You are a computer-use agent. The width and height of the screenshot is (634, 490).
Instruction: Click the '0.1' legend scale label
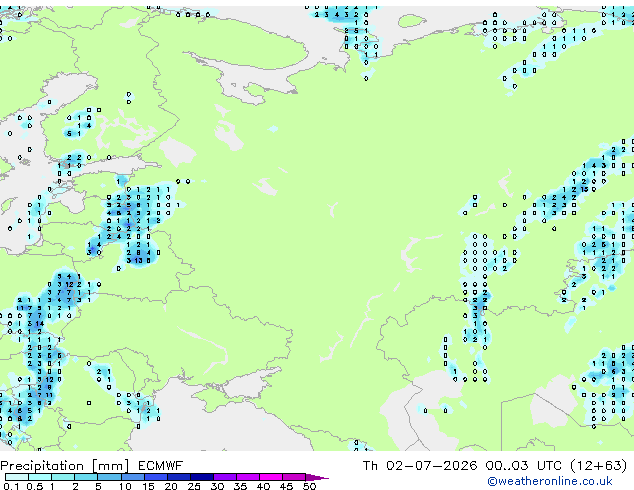pyautogui.click(x=11, y=486)
